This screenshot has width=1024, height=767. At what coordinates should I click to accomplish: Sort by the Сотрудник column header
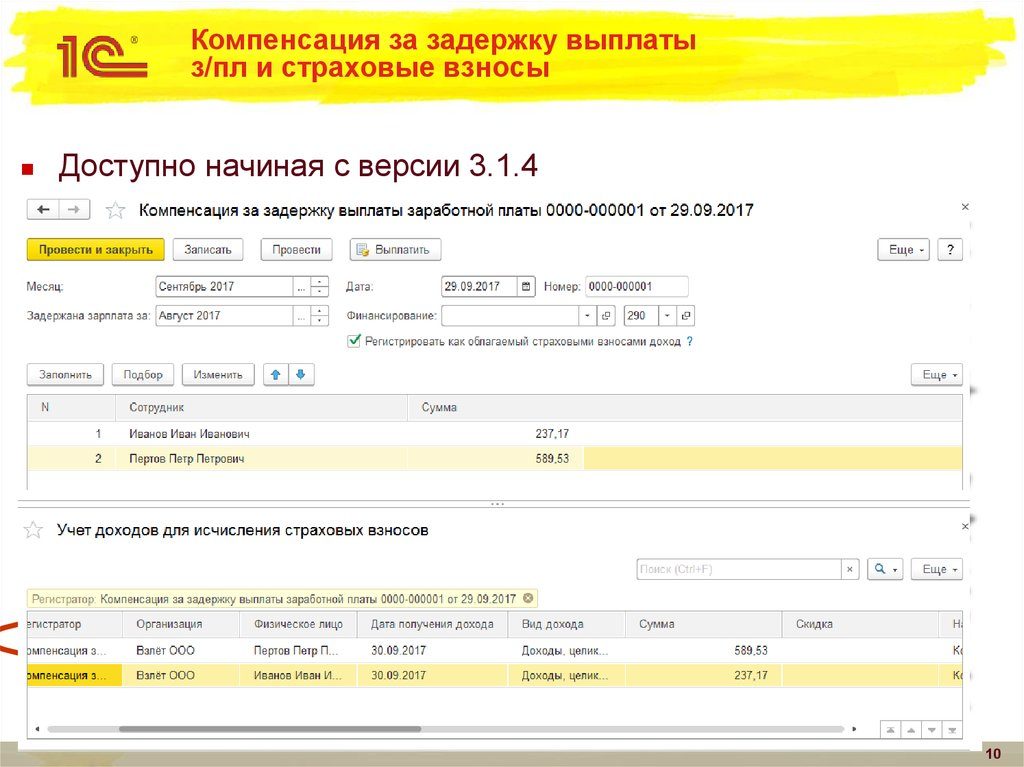click(261, 407)
